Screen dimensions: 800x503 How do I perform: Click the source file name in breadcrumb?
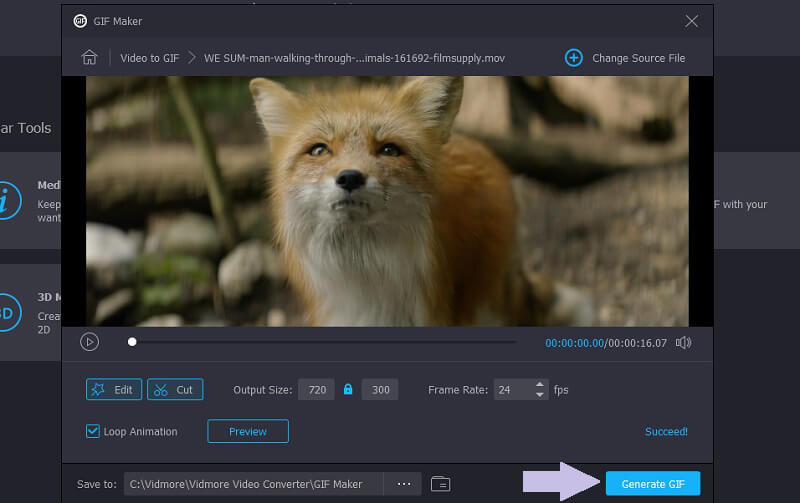[x=354, y=58]
